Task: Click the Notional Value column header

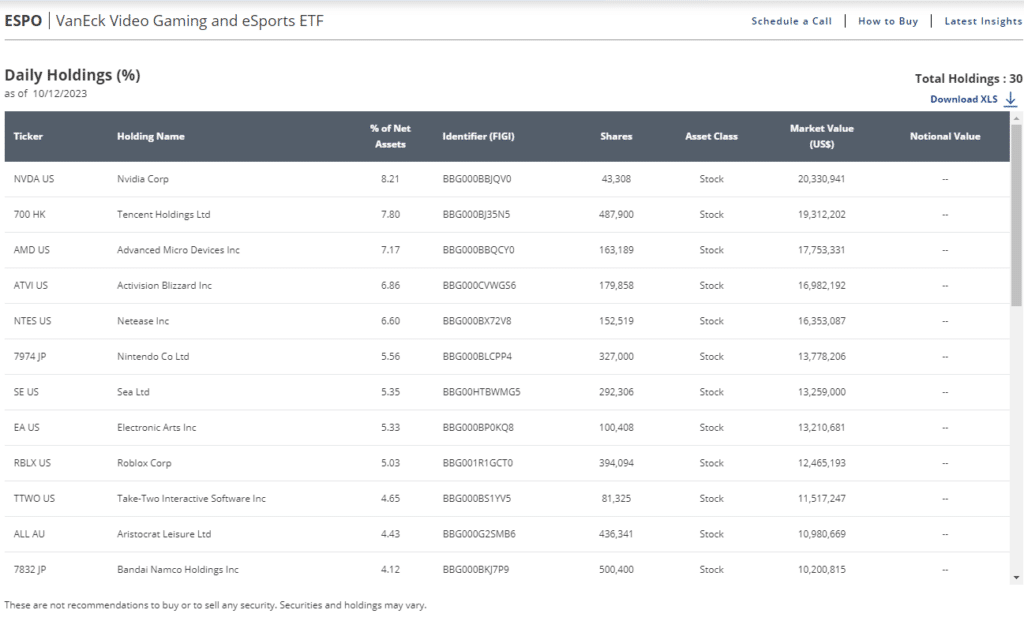Action: pos(945,136)
